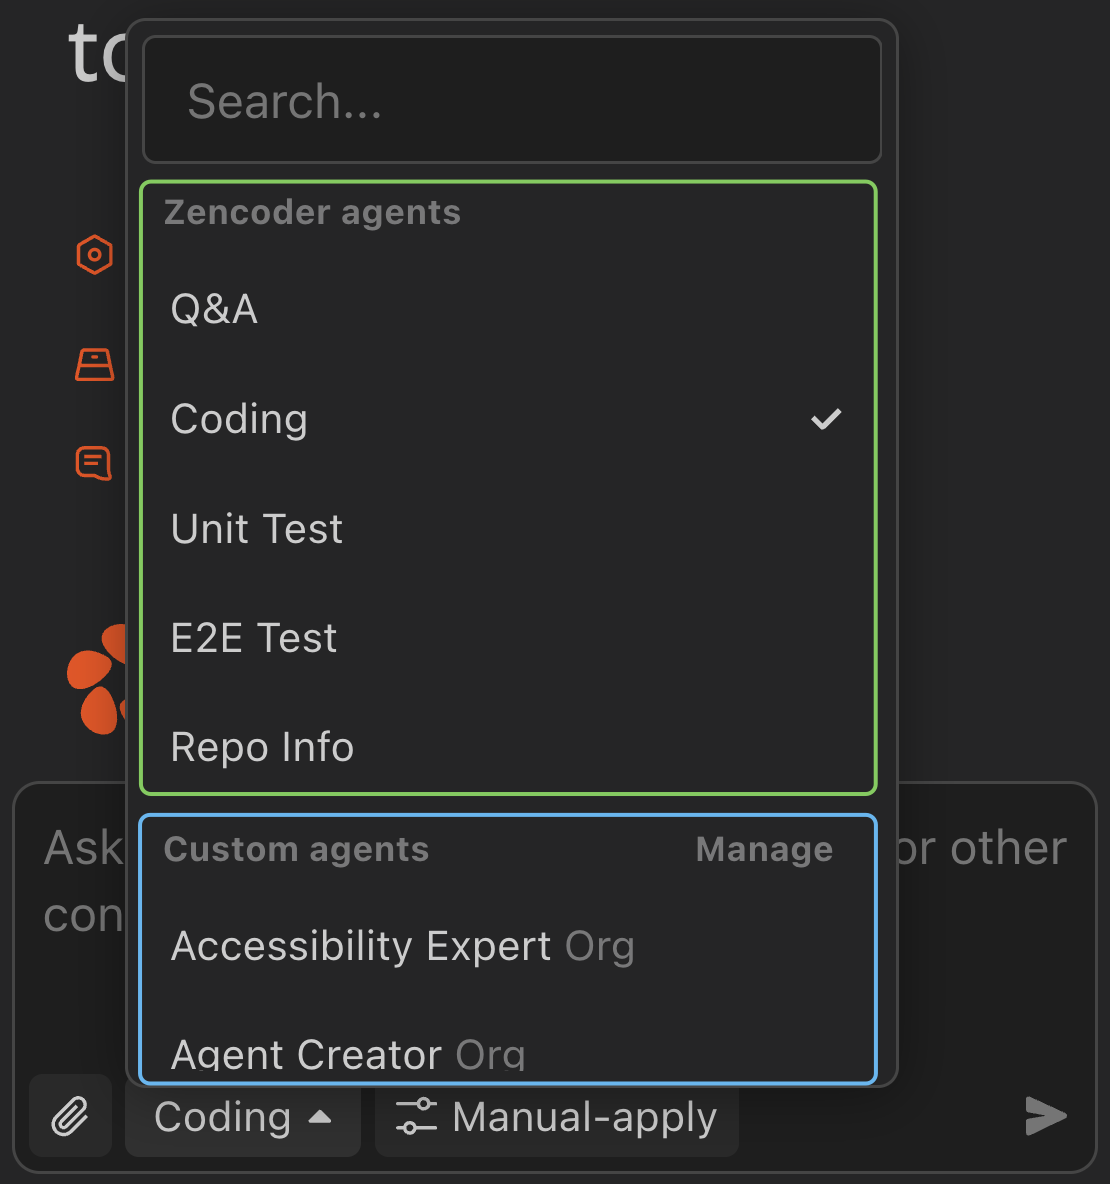Click the chat conversation icon in sidebar
1110x1184 pixels.
(x=93, y=462)
